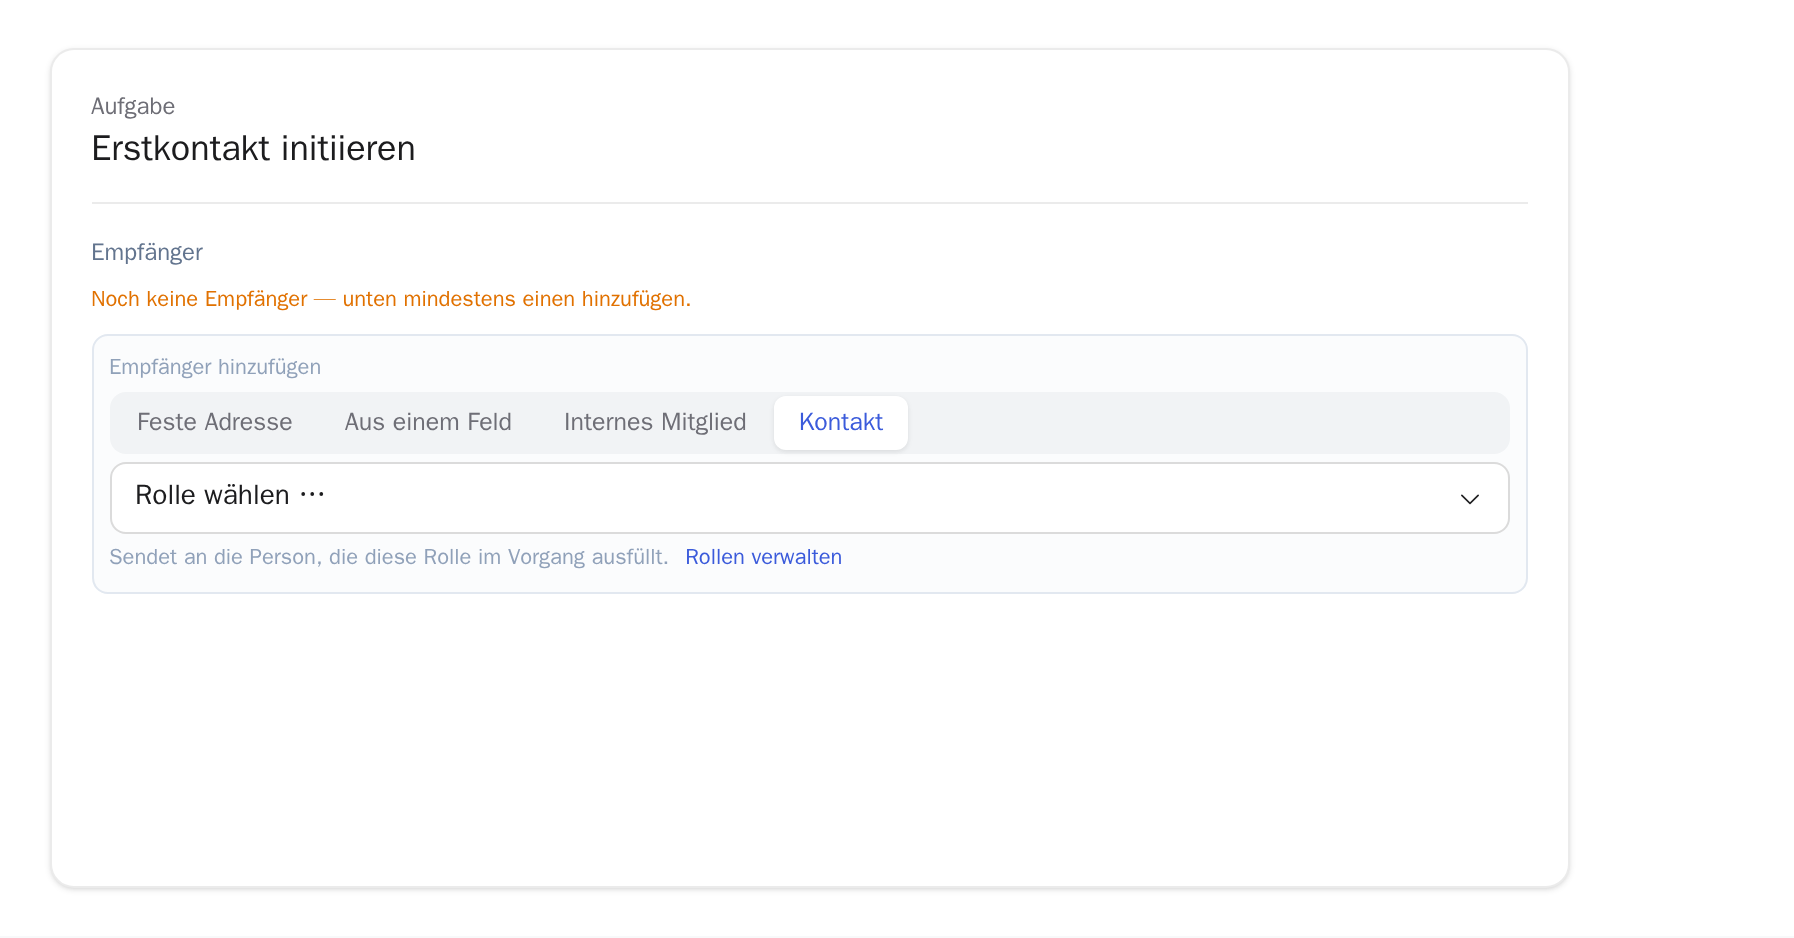The height and width of the screenshot is (938, 1794).
Task: Click the Sendet an die Person hint
Action: 389,557
